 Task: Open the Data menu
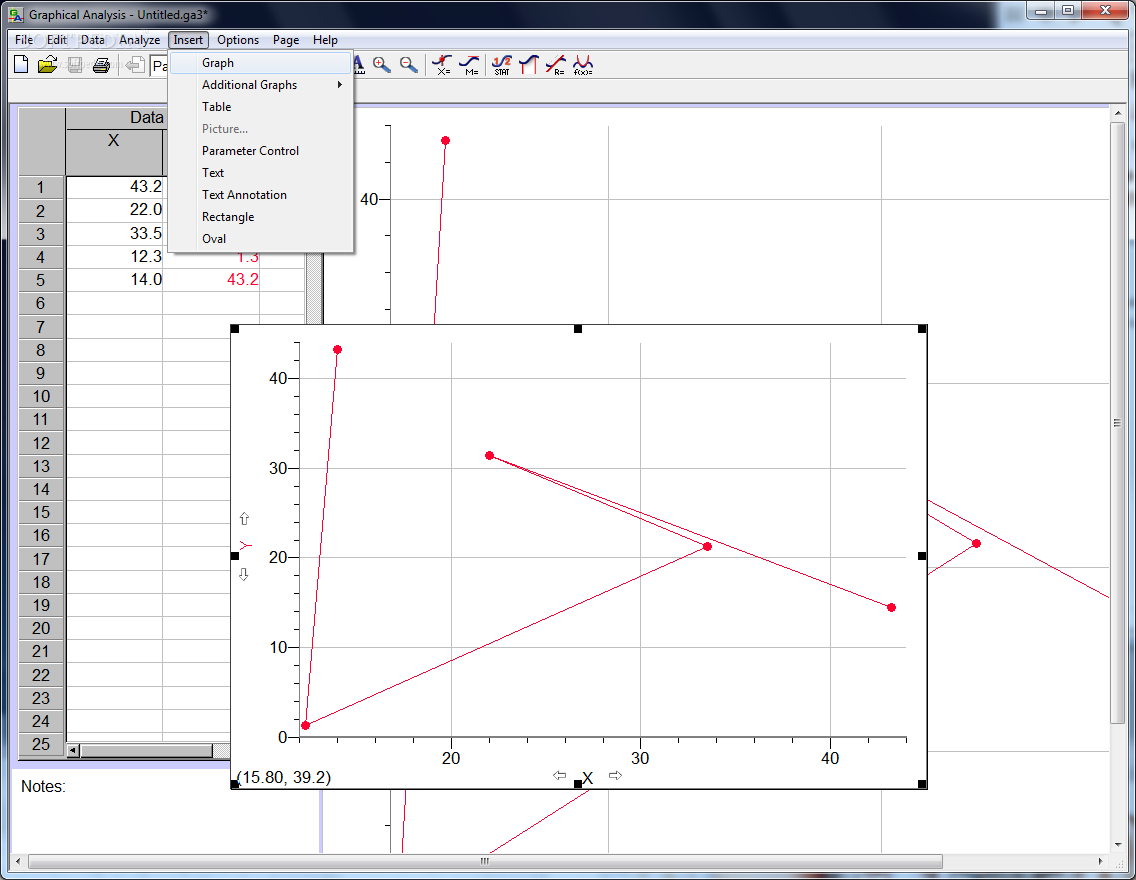click(93, 40)
